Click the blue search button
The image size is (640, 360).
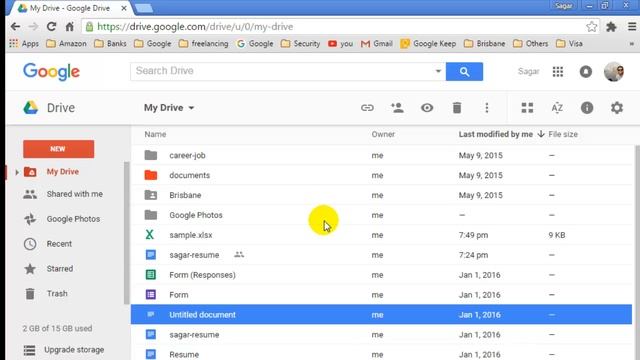coord(464,71)
